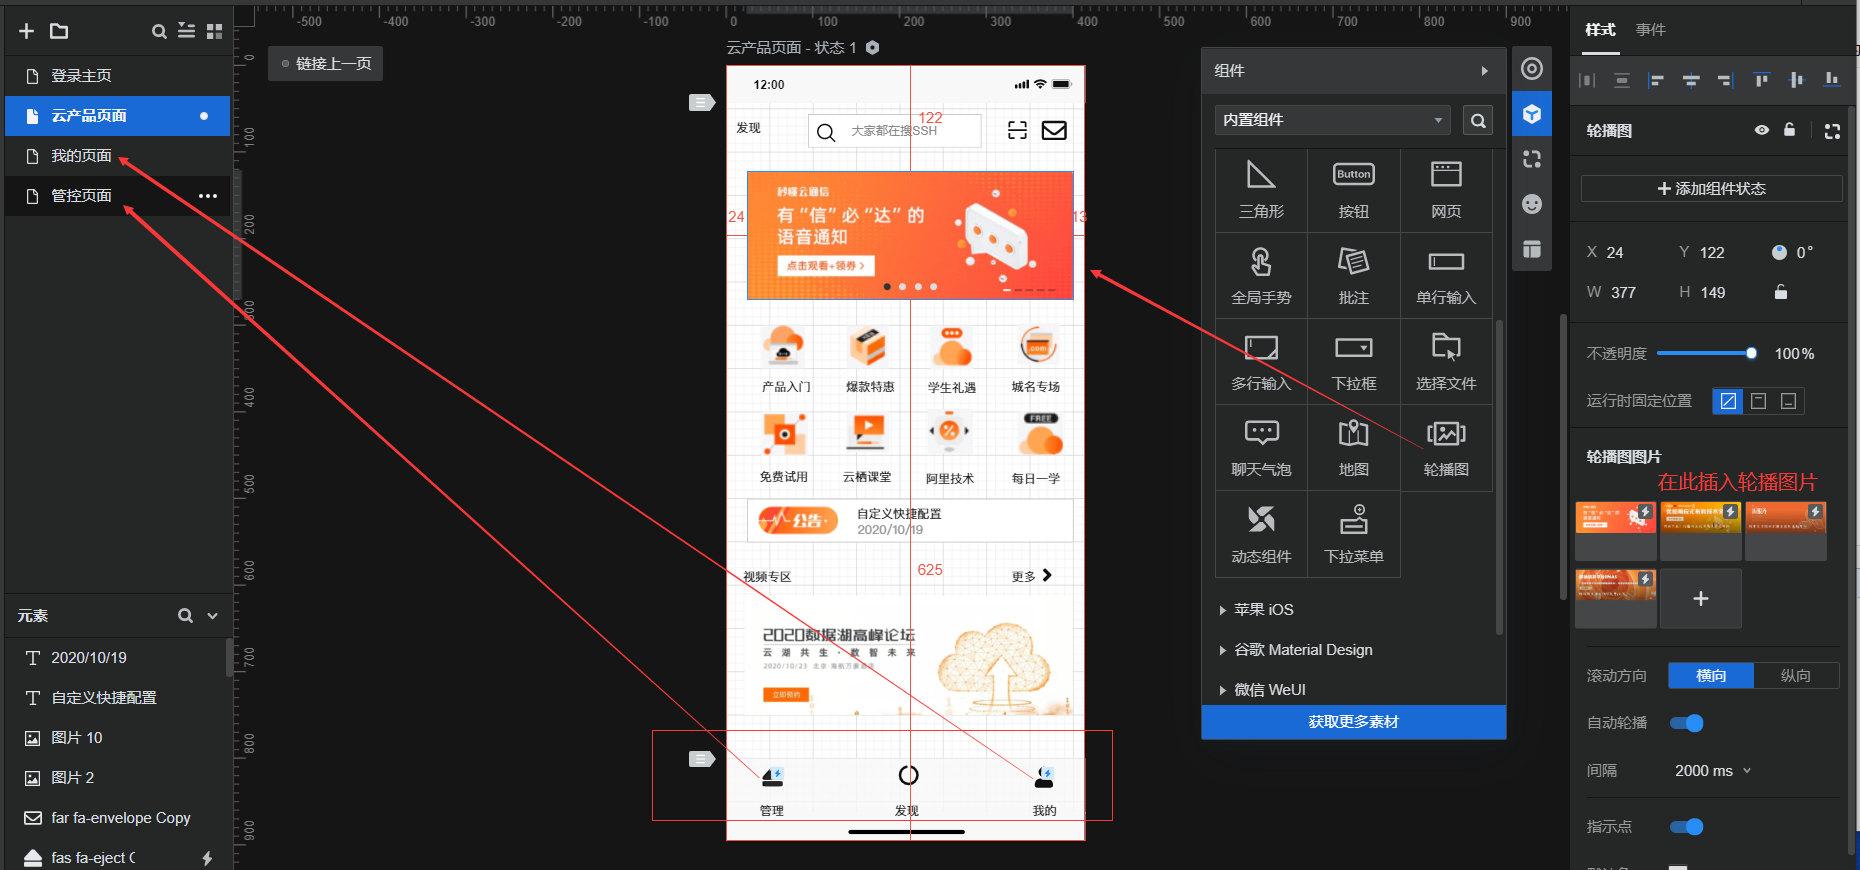Select the 下拉框 dropdown box component
This screenshot has width=1860, height=870.
pos(1354,362)
